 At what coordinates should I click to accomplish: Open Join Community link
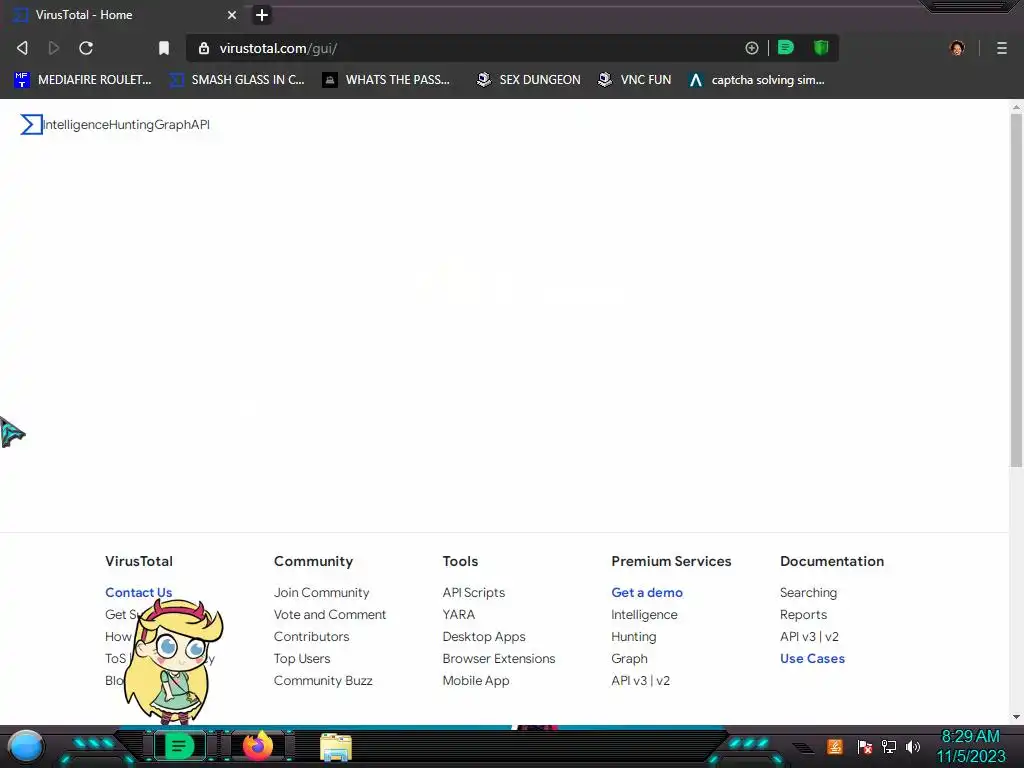pos(321,592)
